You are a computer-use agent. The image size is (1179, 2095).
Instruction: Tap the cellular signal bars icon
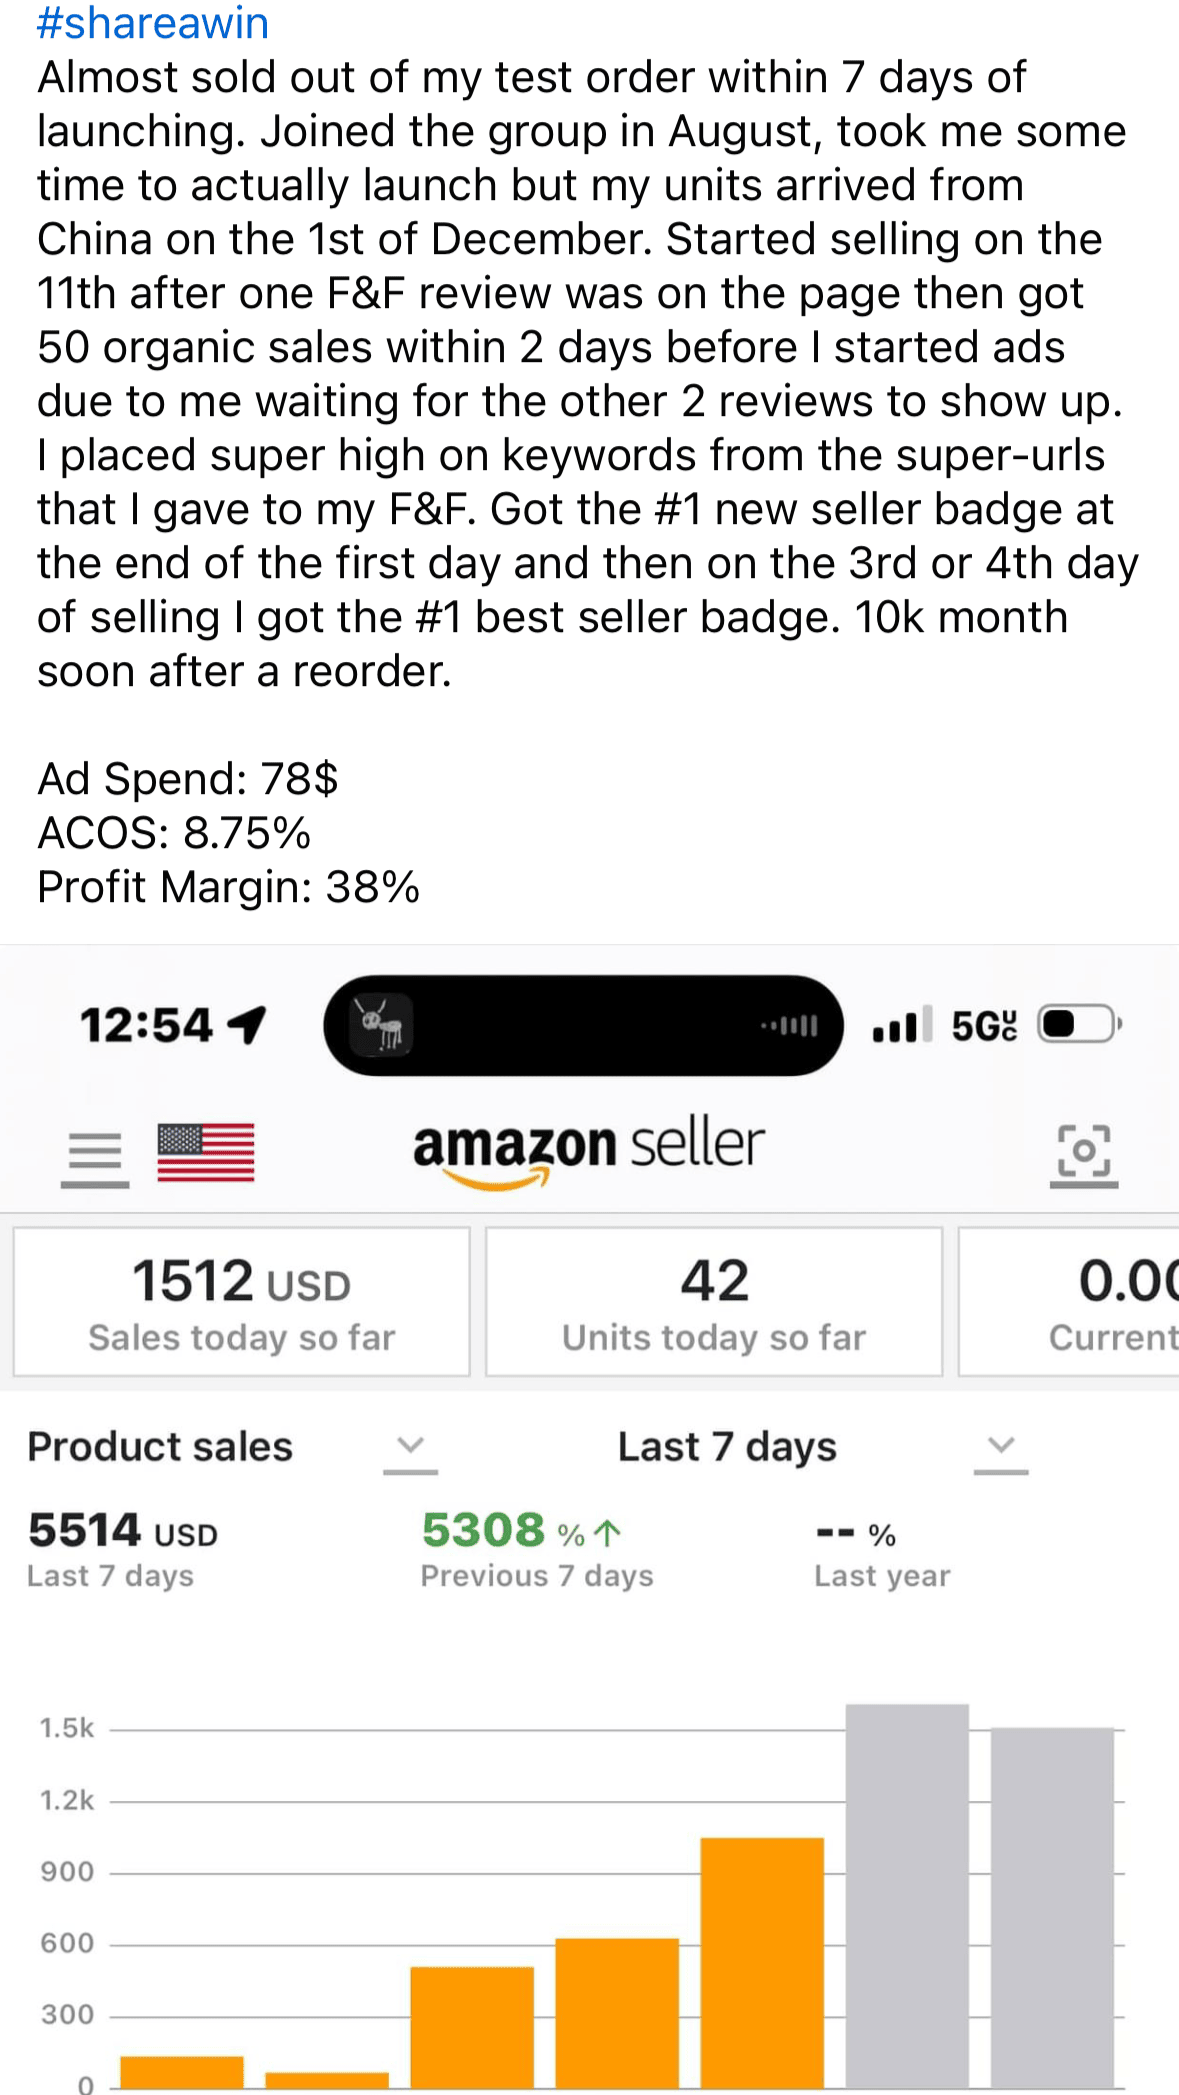click(x=902, y=1025)
